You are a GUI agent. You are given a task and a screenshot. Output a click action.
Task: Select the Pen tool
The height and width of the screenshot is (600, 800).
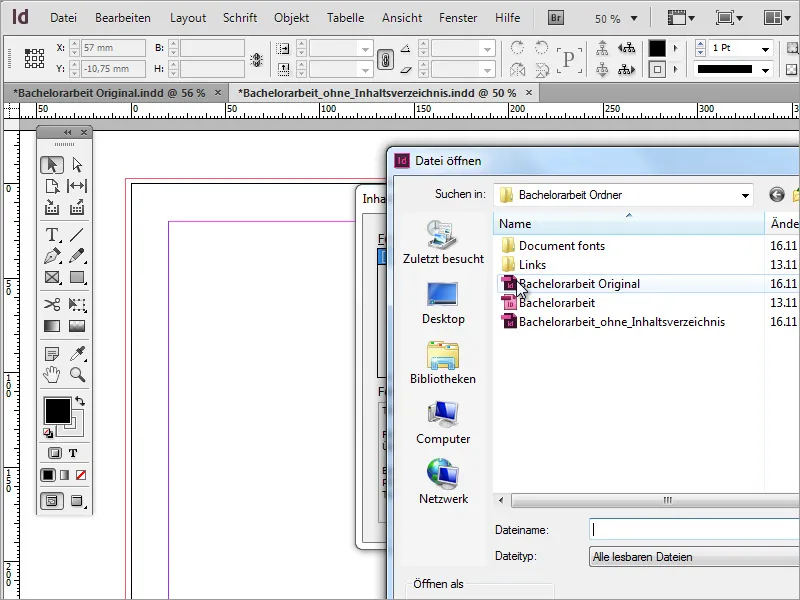click(52, 256)
